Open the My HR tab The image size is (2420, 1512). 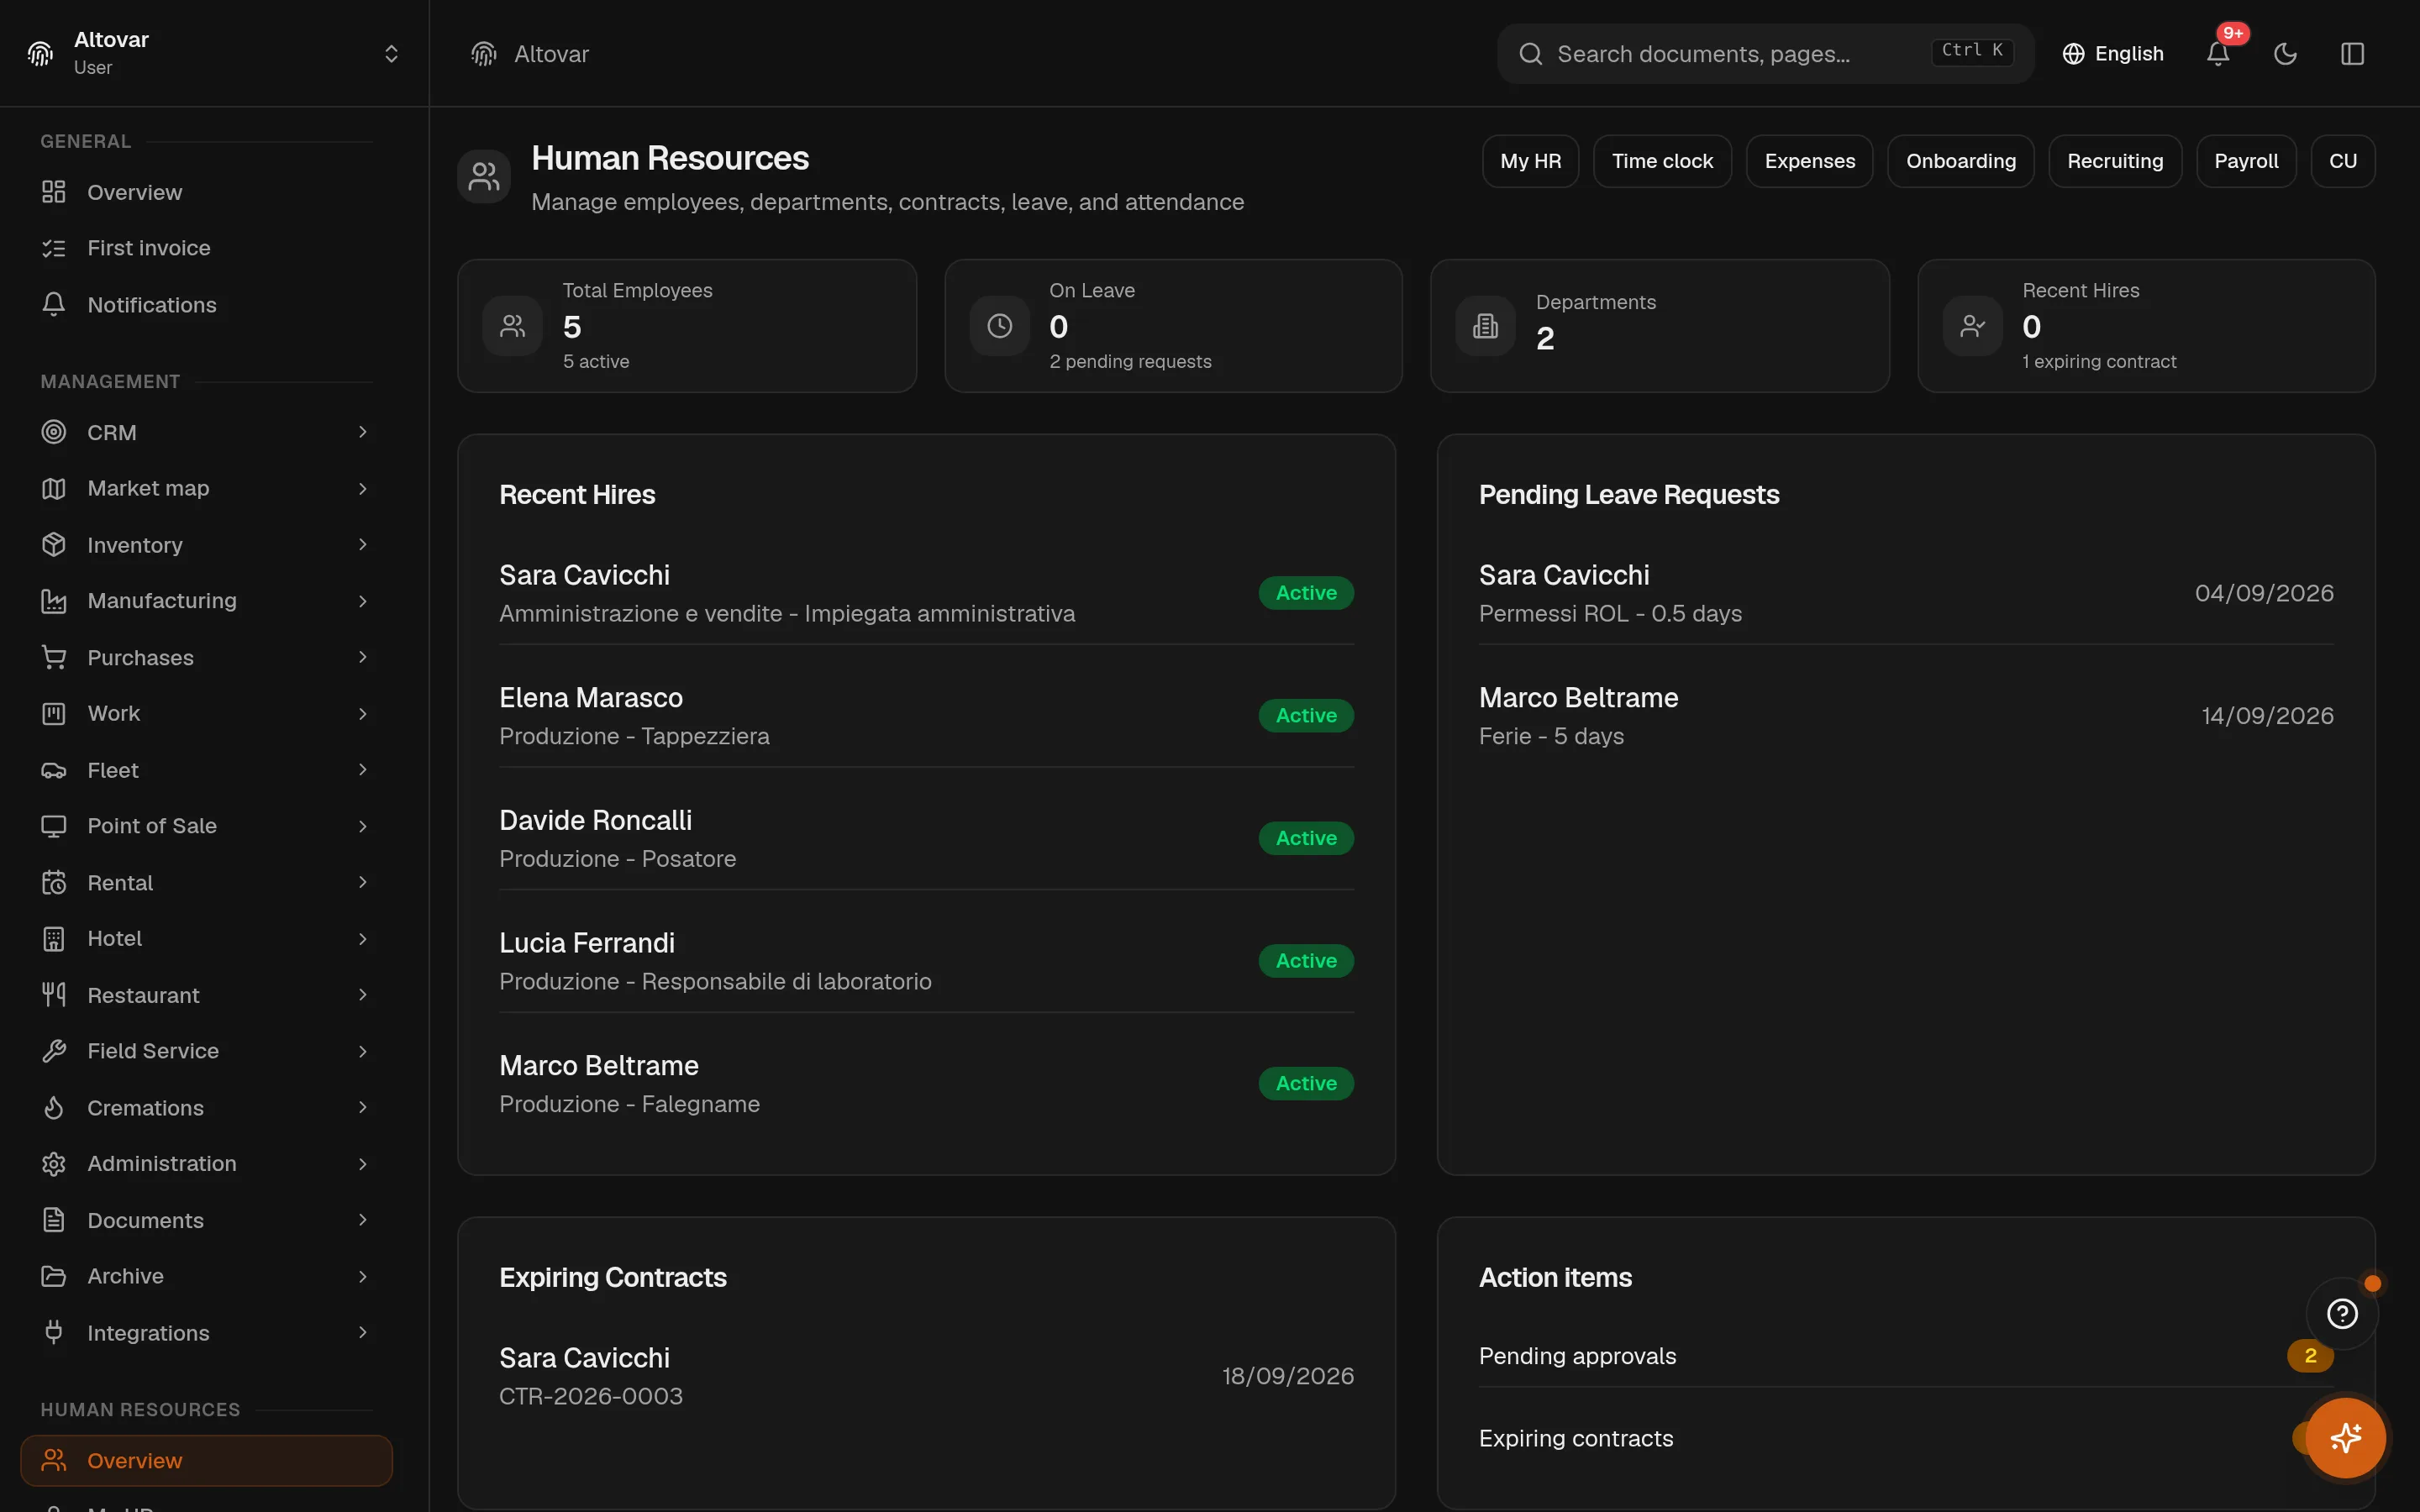click(1530, 161)
